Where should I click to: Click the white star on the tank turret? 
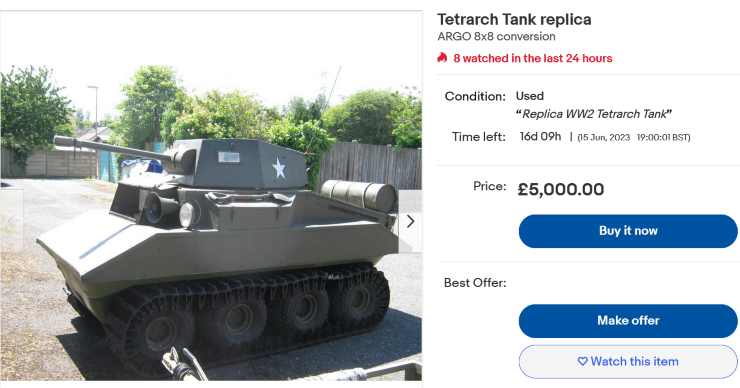tap(279, 169)
